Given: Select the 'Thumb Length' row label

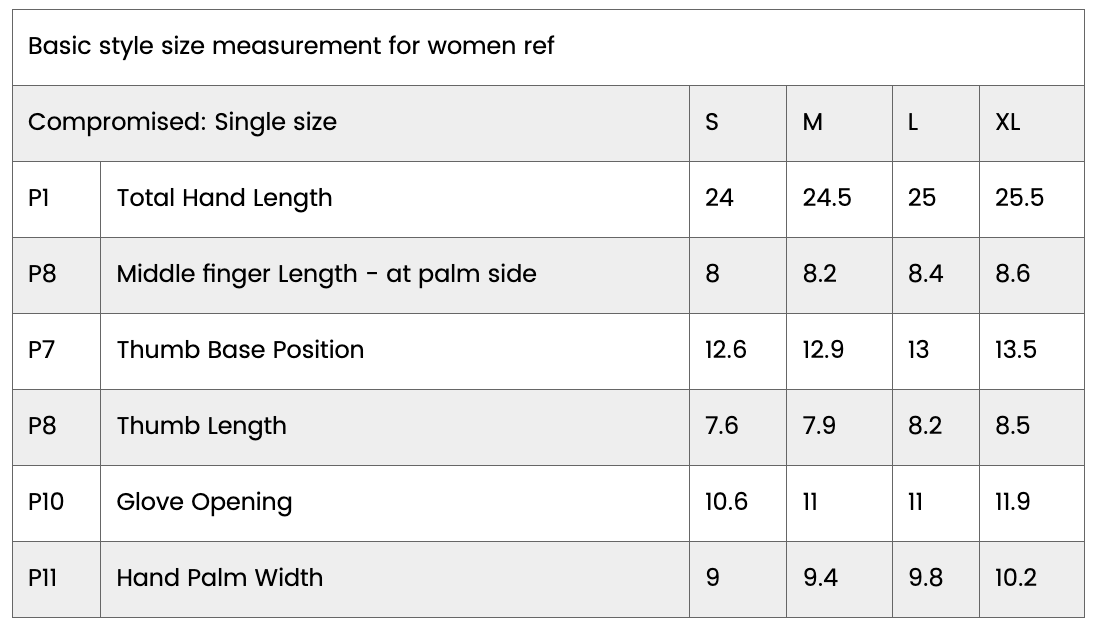Looking at the screenshot, I should click(x=201, y=426).
